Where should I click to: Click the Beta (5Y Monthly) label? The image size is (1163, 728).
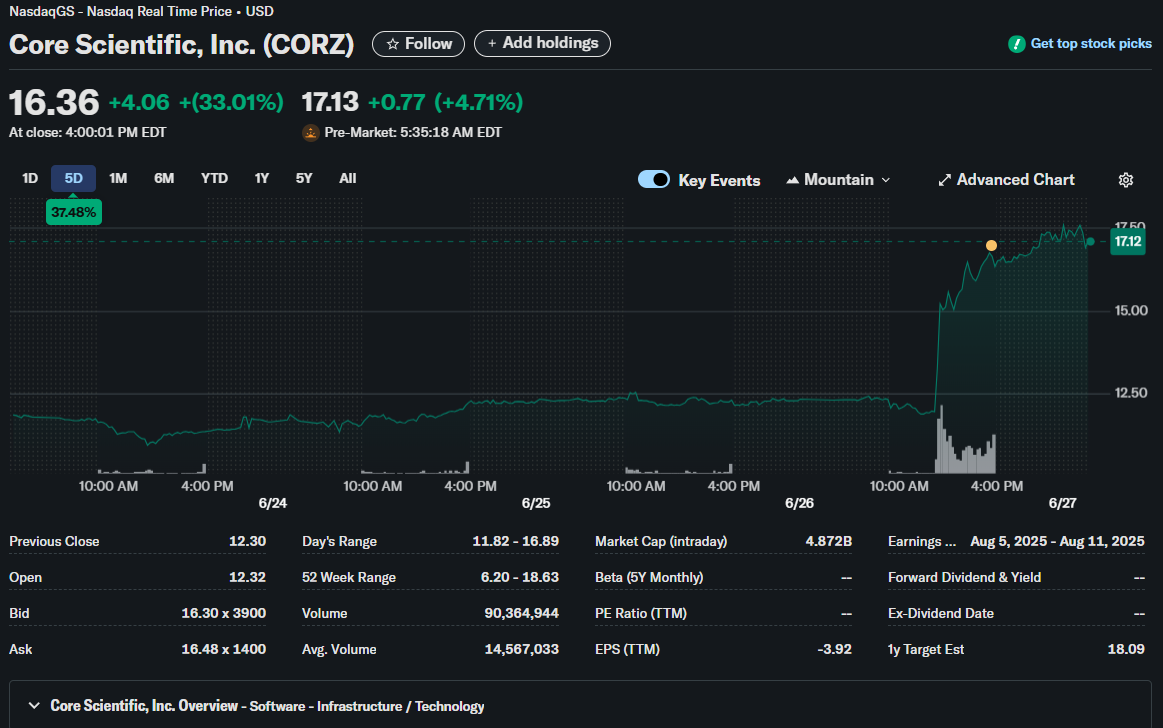tap(649, 578)
